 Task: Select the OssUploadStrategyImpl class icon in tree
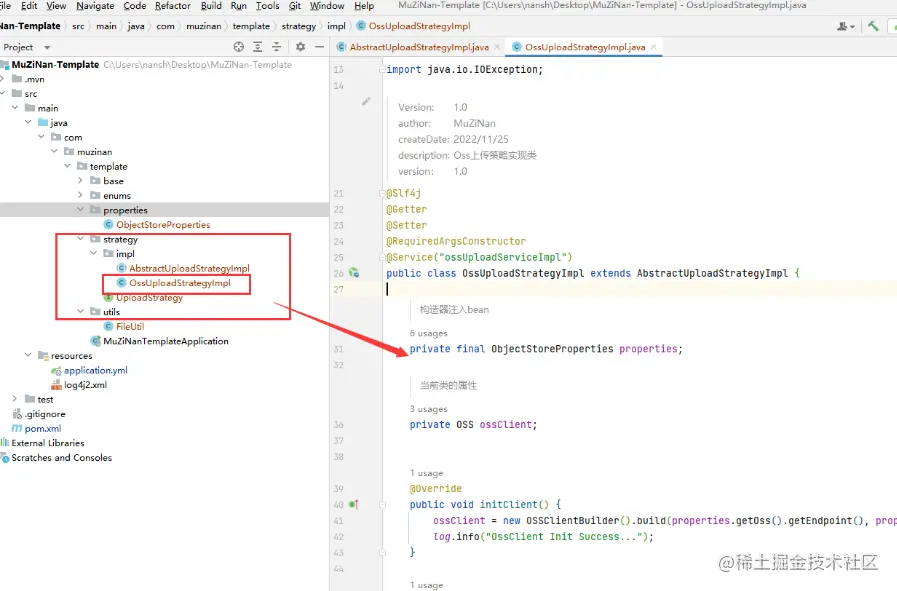(121, 283)
